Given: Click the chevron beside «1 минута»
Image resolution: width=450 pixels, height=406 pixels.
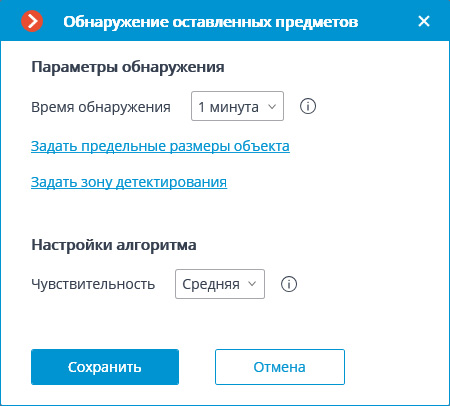Looking at the screenshot, I should click(x=272, y=107).
